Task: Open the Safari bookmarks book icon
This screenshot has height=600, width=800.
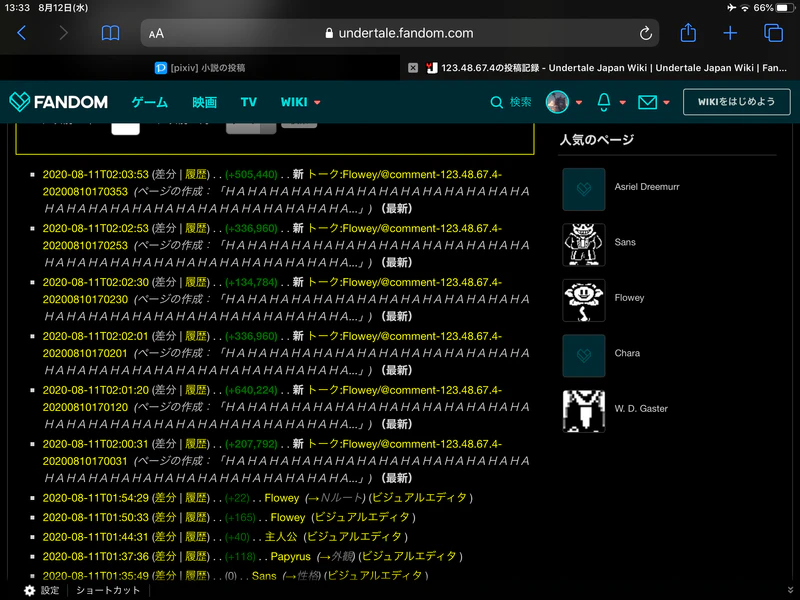Action: pos(110,33)
